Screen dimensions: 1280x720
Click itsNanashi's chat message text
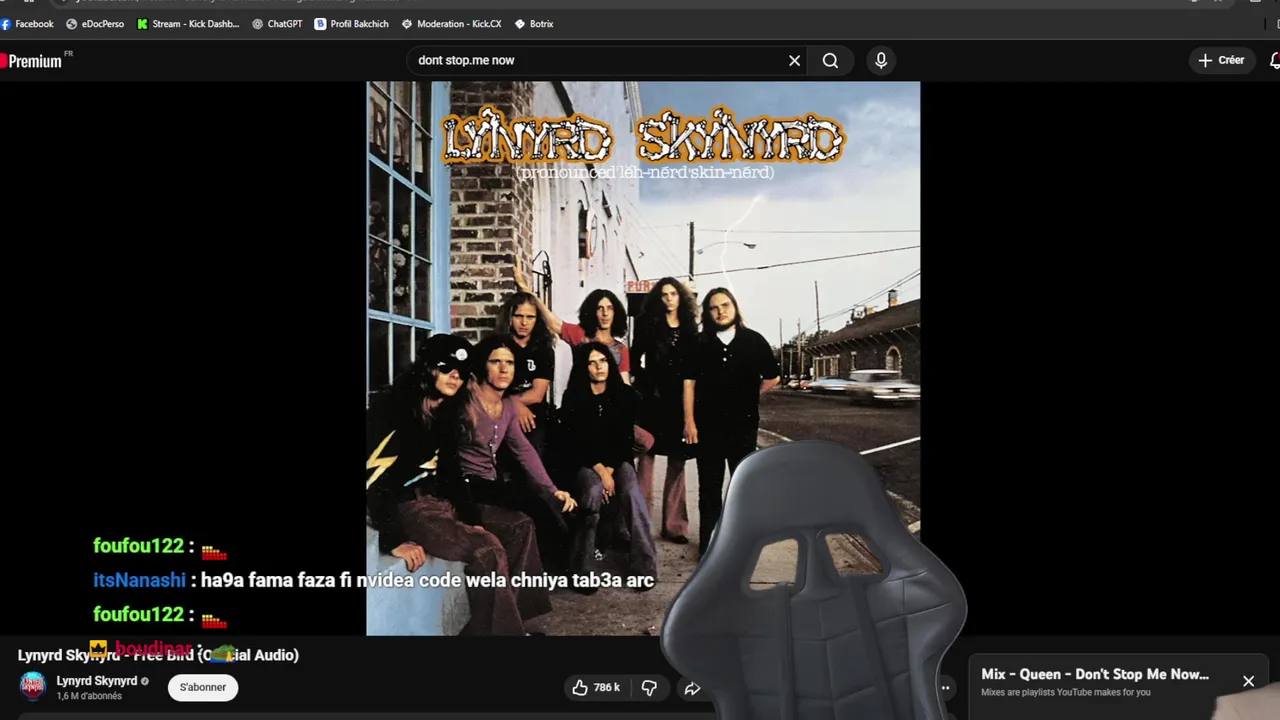click(x=427, y=580)
